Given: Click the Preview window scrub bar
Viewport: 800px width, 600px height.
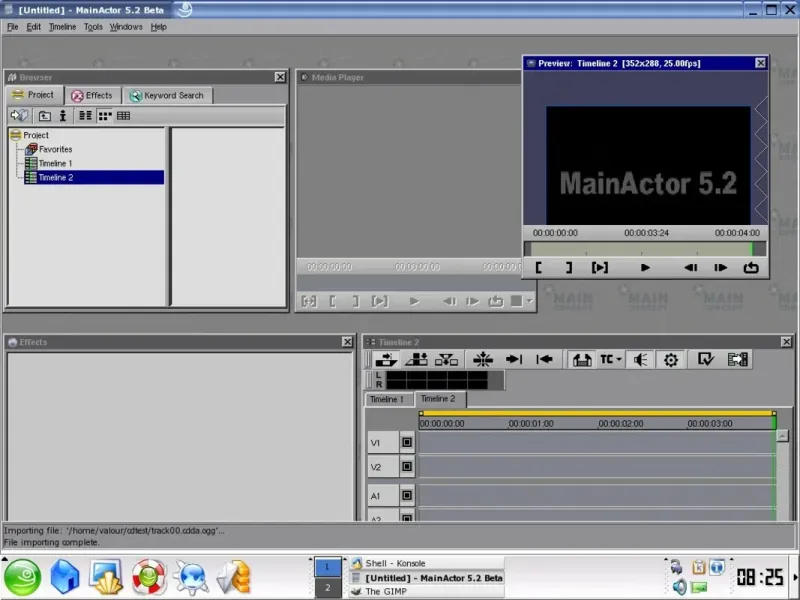Looking at the screenshot, I should [645, 249].
